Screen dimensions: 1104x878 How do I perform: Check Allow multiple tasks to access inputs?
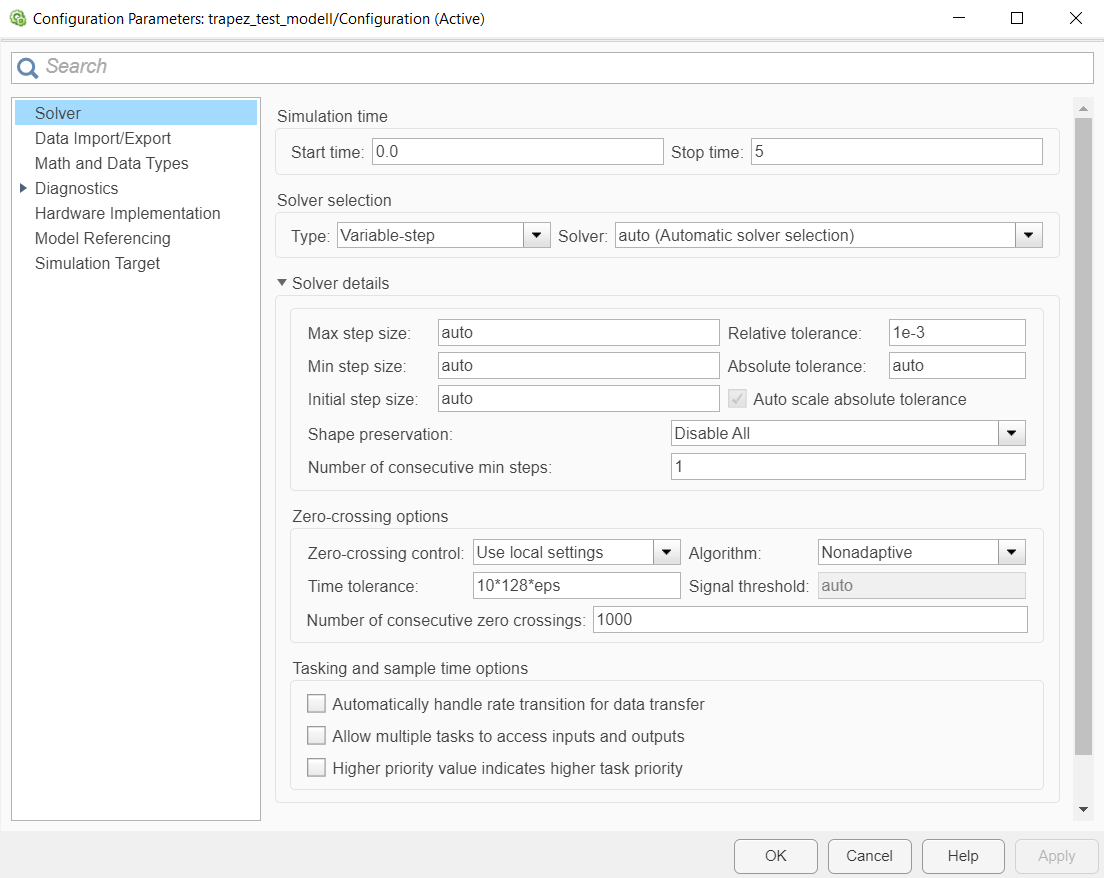[x=317, y=736]
